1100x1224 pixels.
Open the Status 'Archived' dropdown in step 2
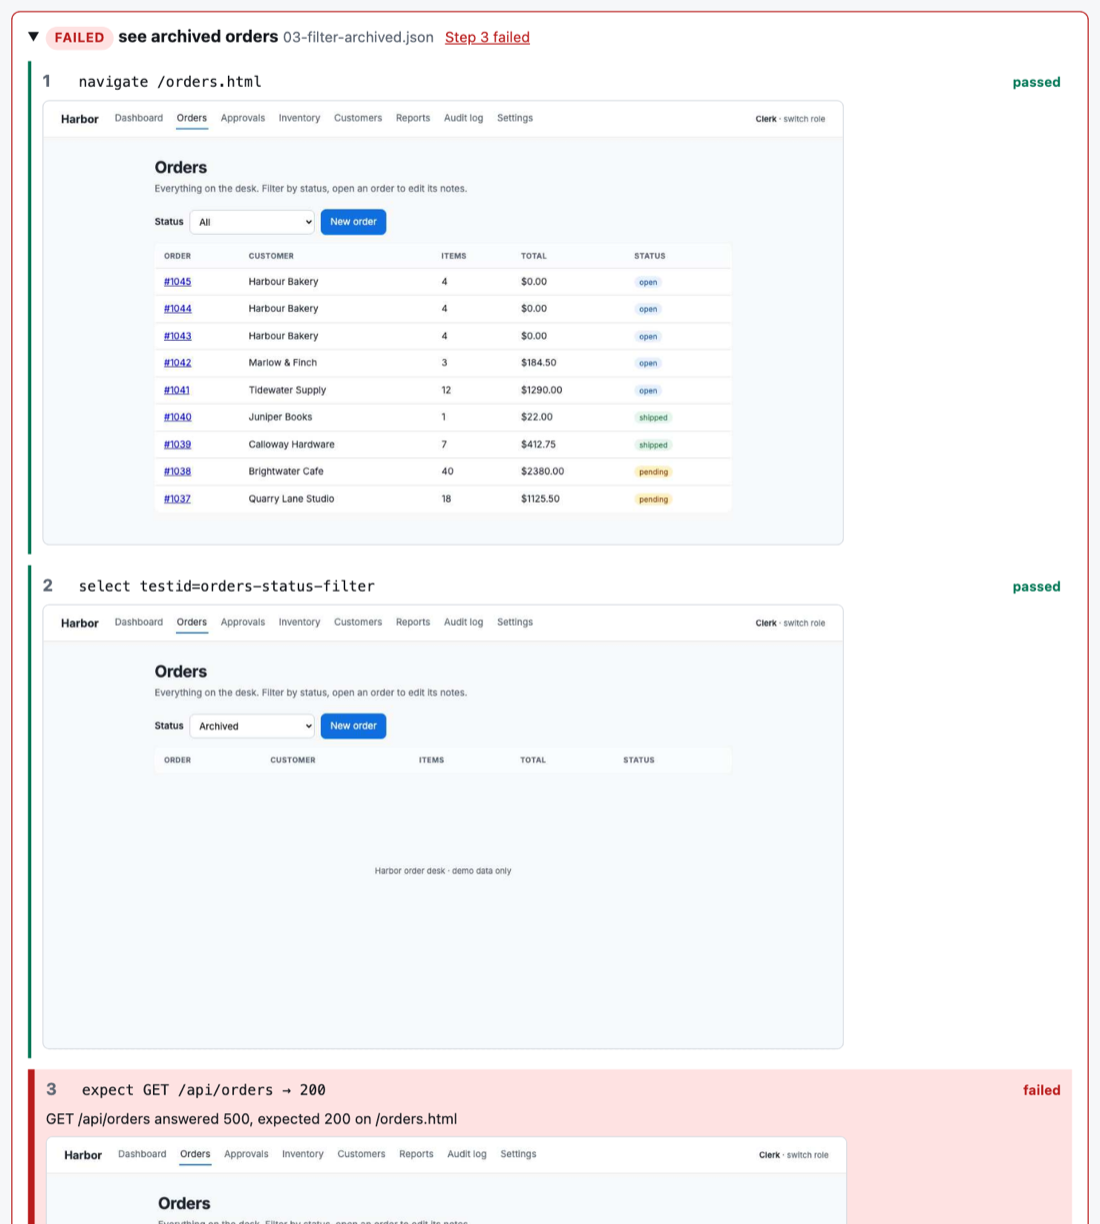click(252, 726)
